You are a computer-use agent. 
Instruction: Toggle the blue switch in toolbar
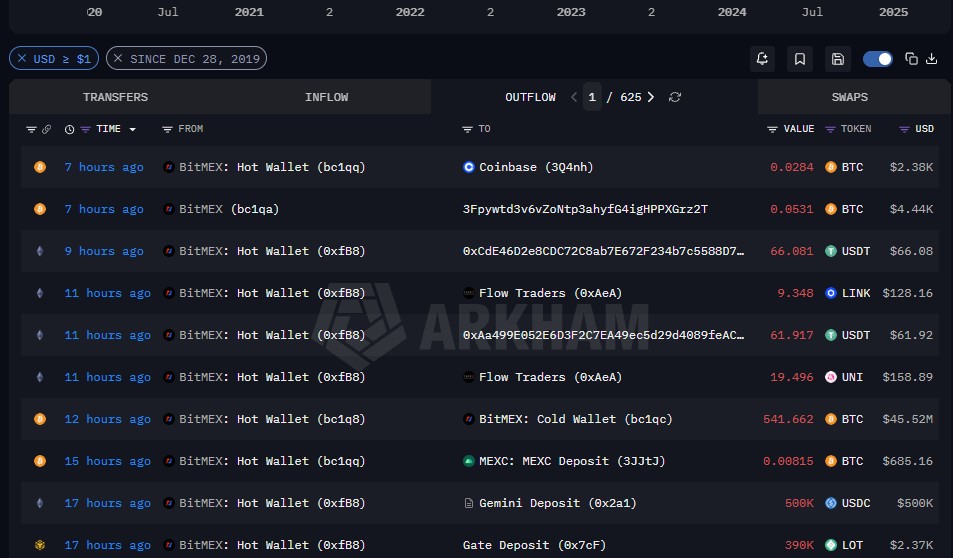click(878, 59)
